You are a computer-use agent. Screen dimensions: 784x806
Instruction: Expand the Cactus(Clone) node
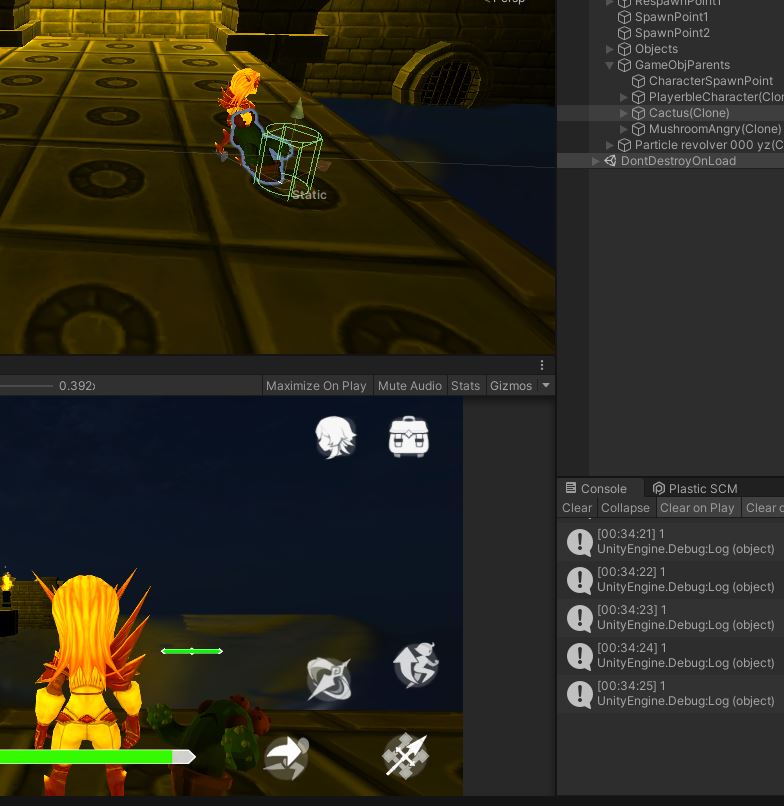tap(624, 113)
